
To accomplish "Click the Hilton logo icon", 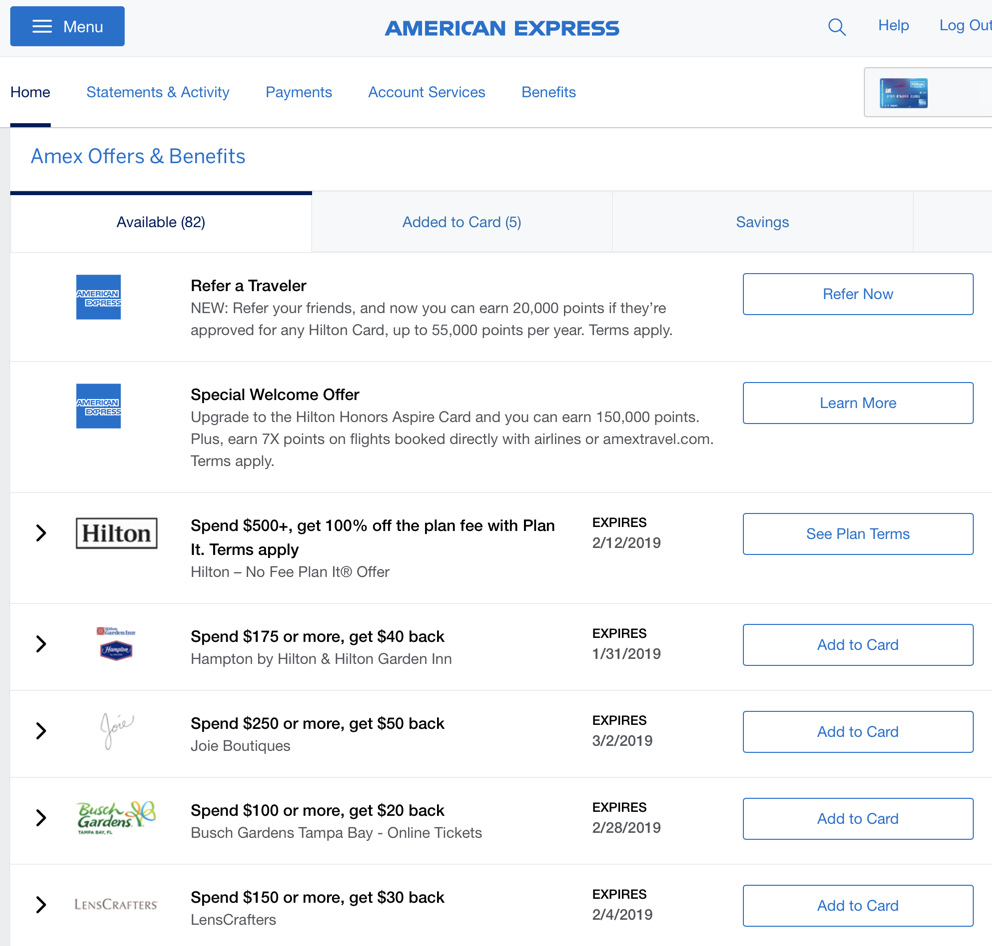I will pyautogui.click(x=116, y=533).
